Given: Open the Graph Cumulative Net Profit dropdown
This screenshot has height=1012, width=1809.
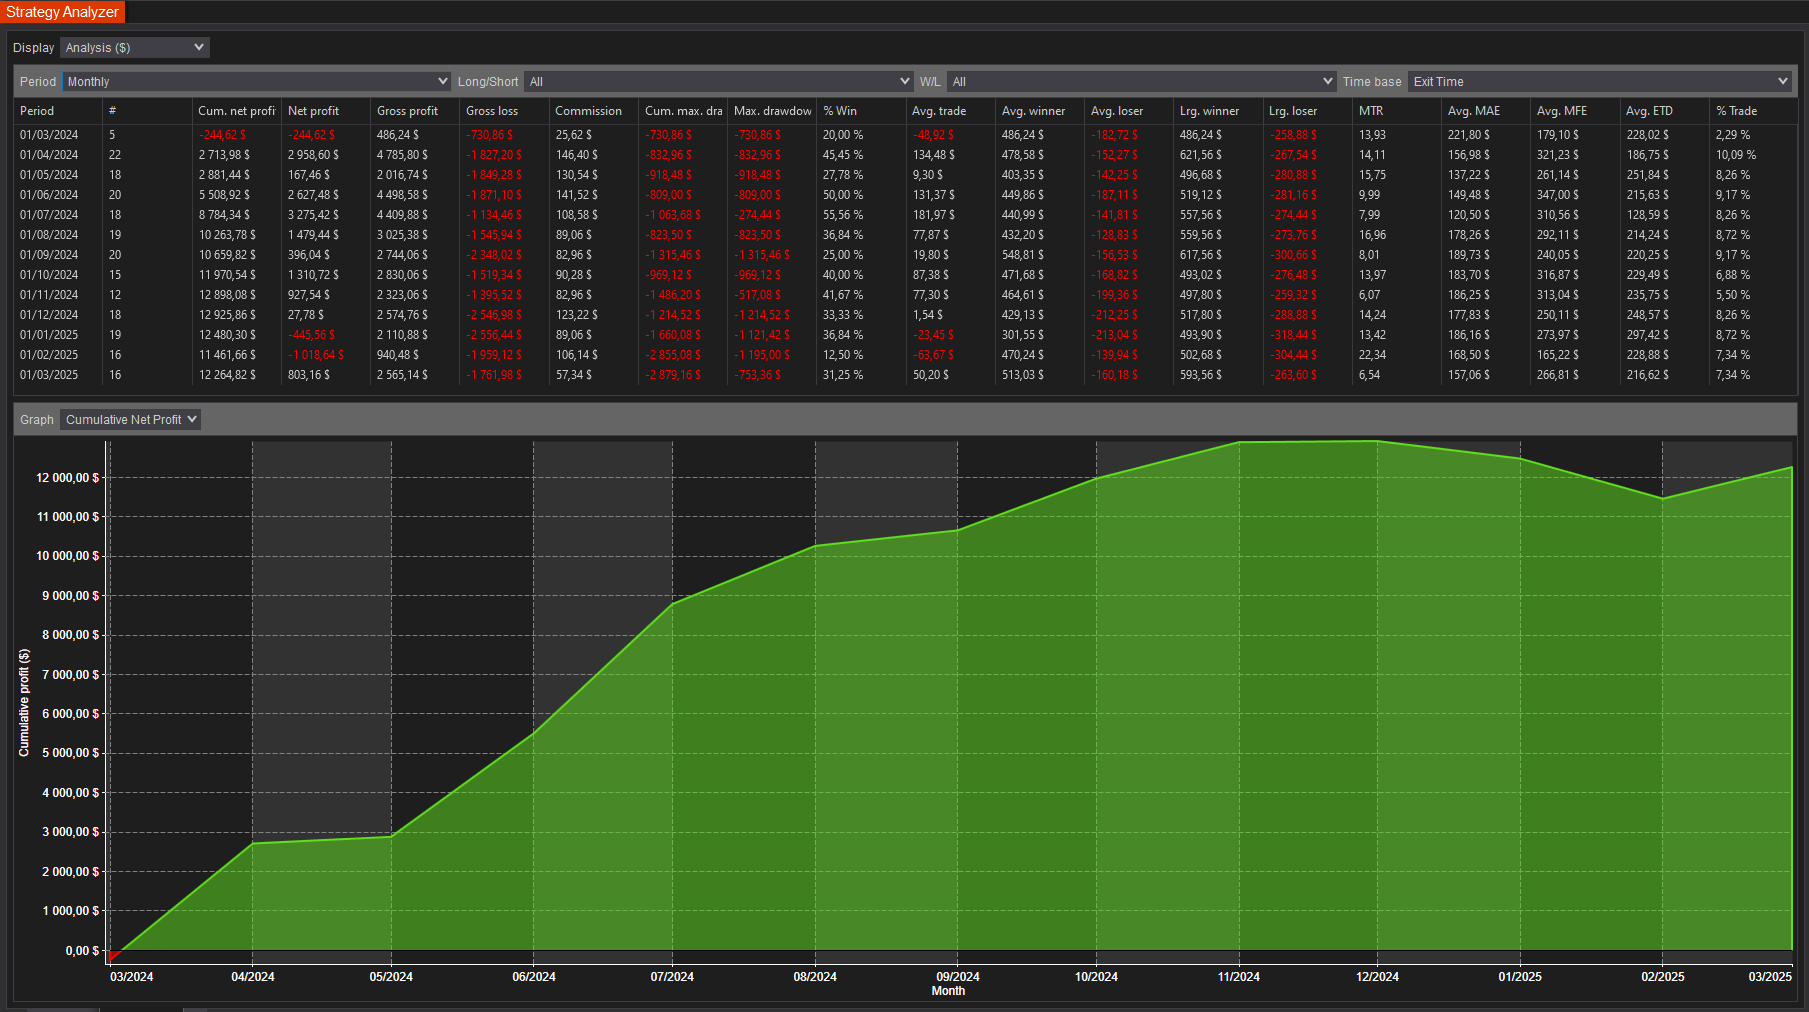Looking at the screenshot, I should (x=130, y=420).
